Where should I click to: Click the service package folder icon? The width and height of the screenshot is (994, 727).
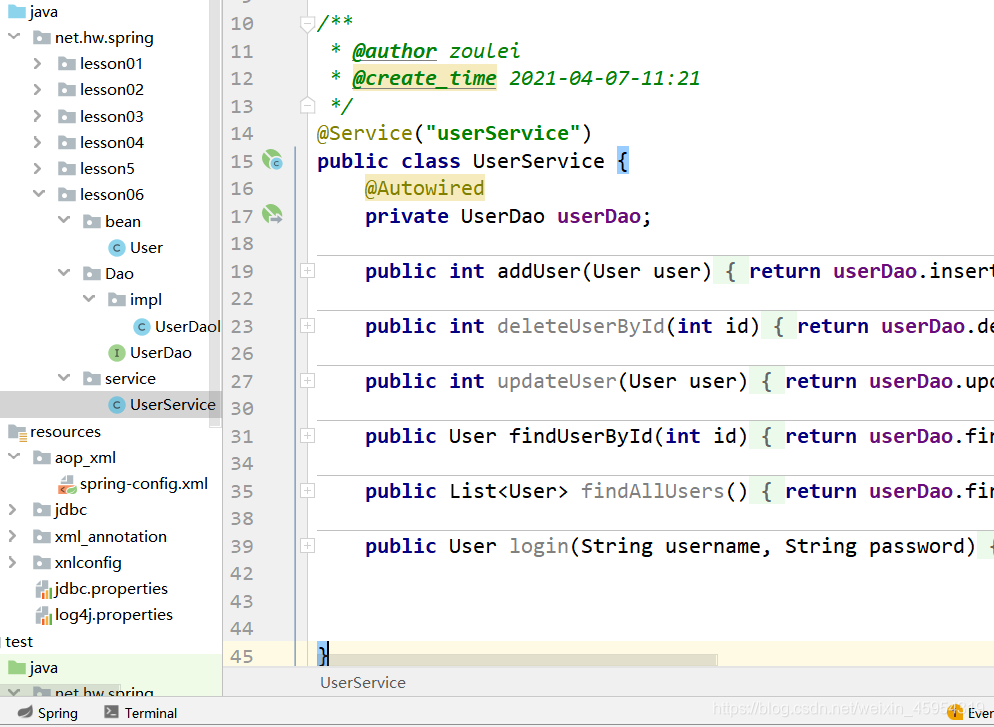tap(92, 379)
